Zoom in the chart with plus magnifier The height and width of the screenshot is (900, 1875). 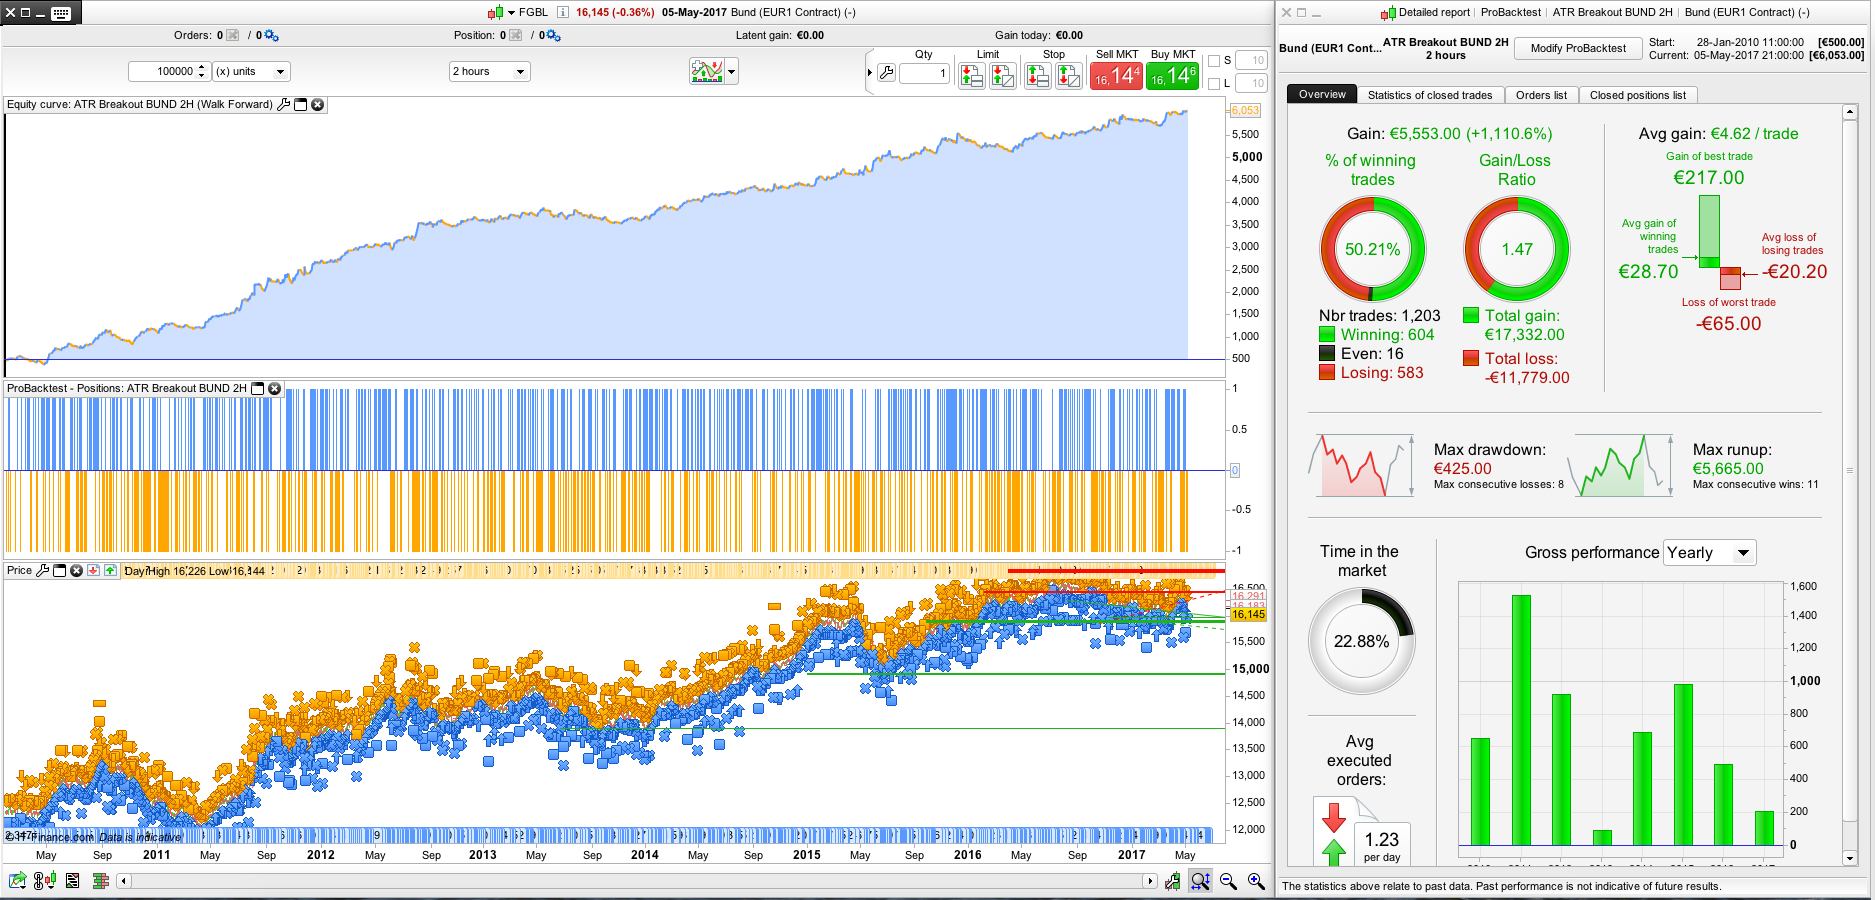pos(1256,881)
